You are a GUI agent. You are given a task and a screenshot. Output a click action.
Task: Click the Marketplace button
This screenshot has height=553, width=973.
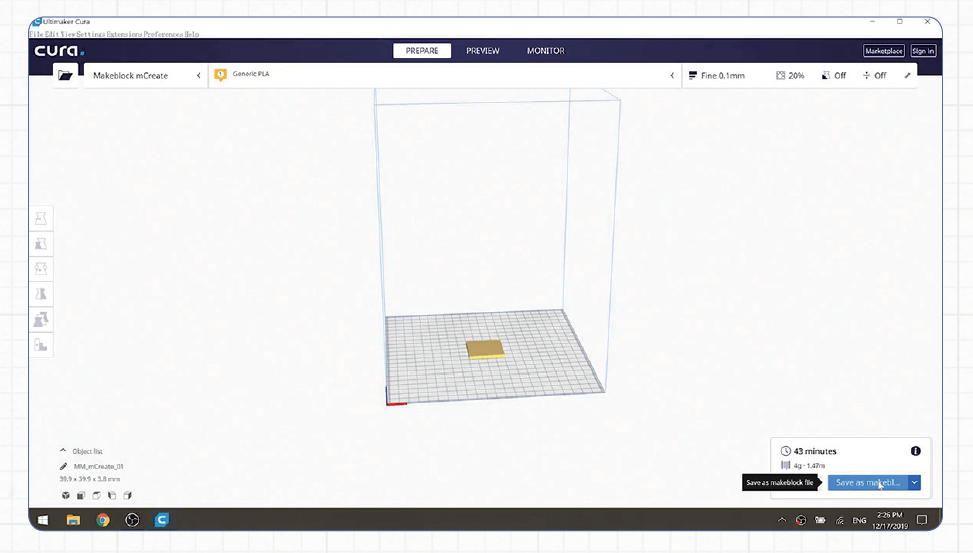coord(883,51)
